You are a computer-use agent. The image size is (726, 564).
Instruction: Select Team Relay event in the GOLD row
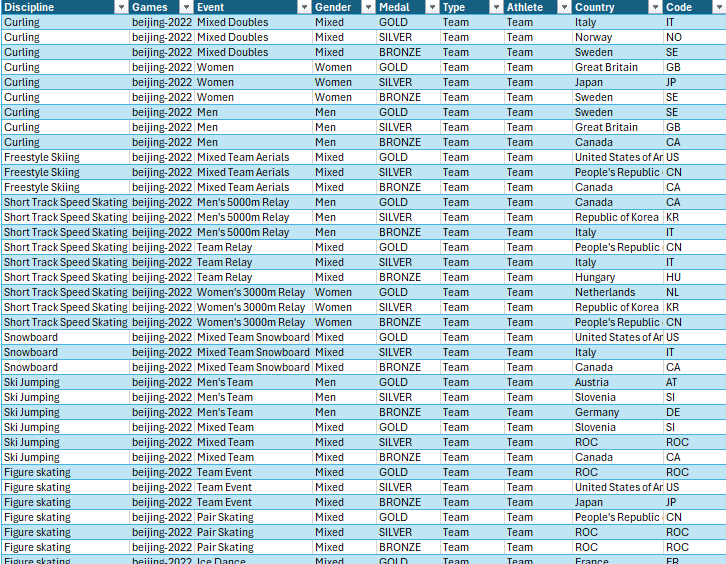tap(253, 247)
